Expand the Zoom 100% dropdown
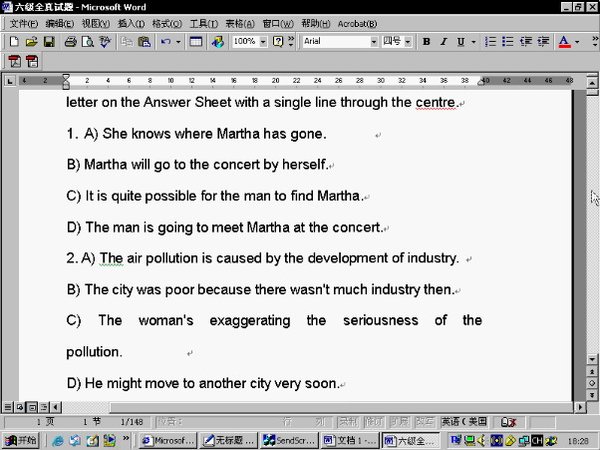Viewport: 600px width, 450px height. (263, 42)
